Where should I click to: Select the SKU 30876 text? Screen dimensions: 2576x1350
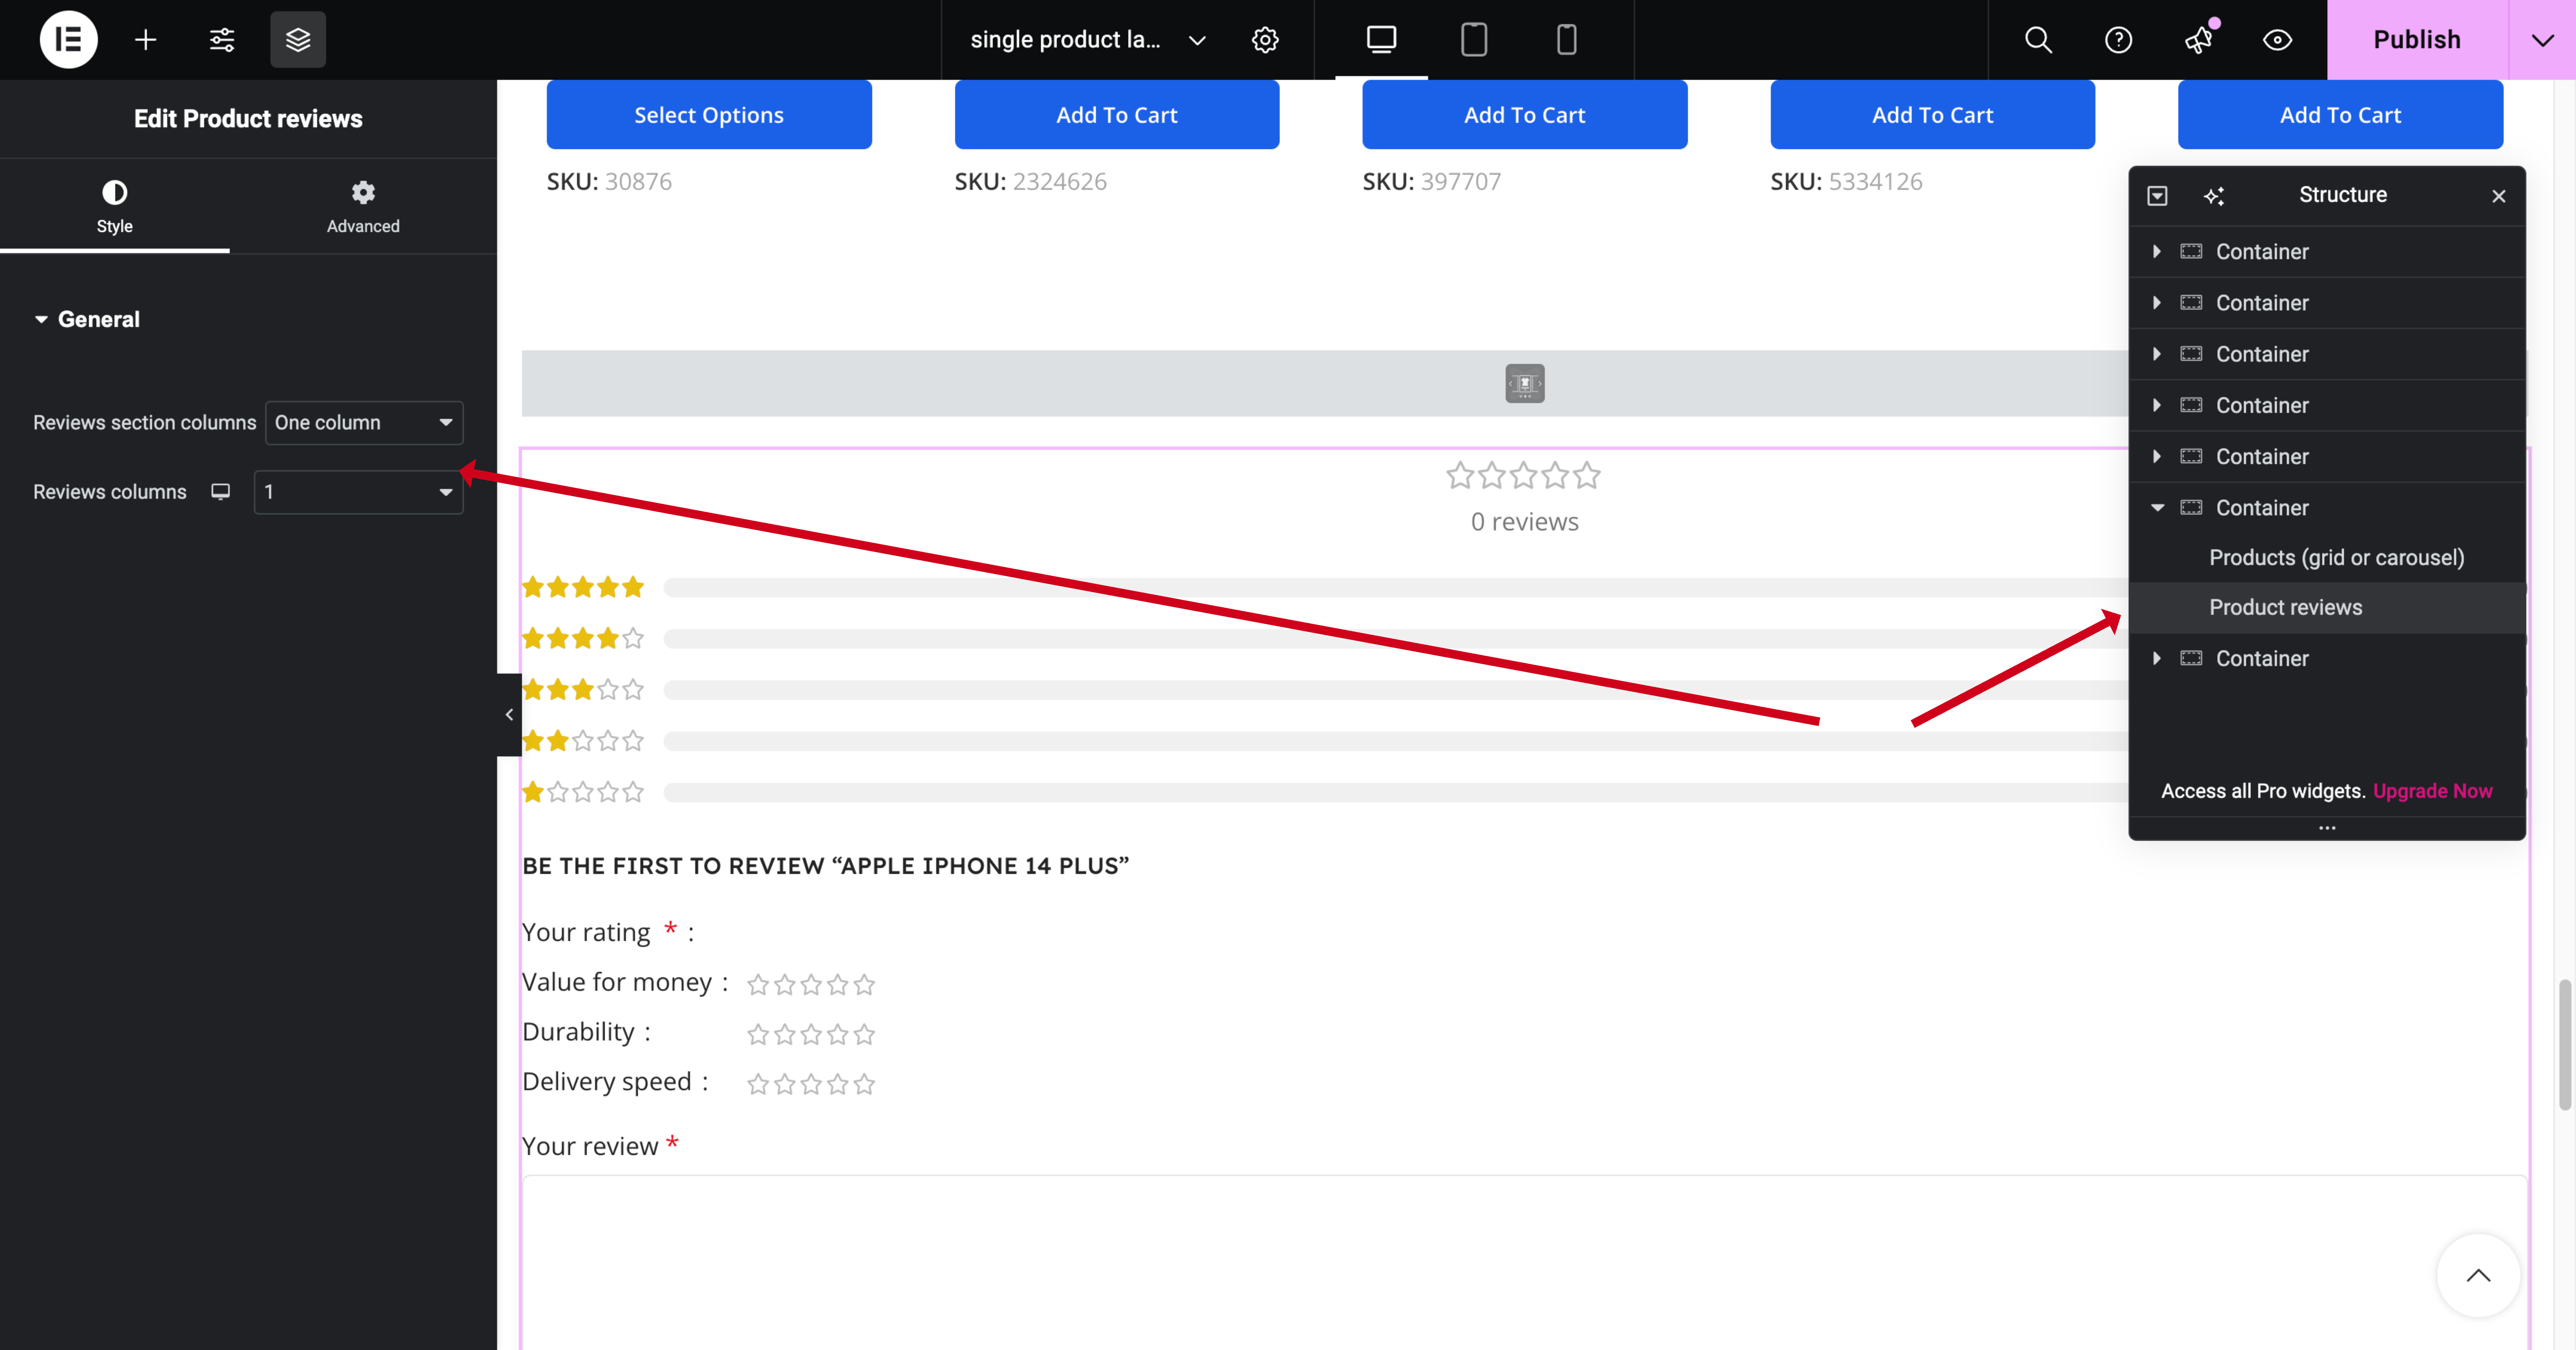(x=609, y=181)
